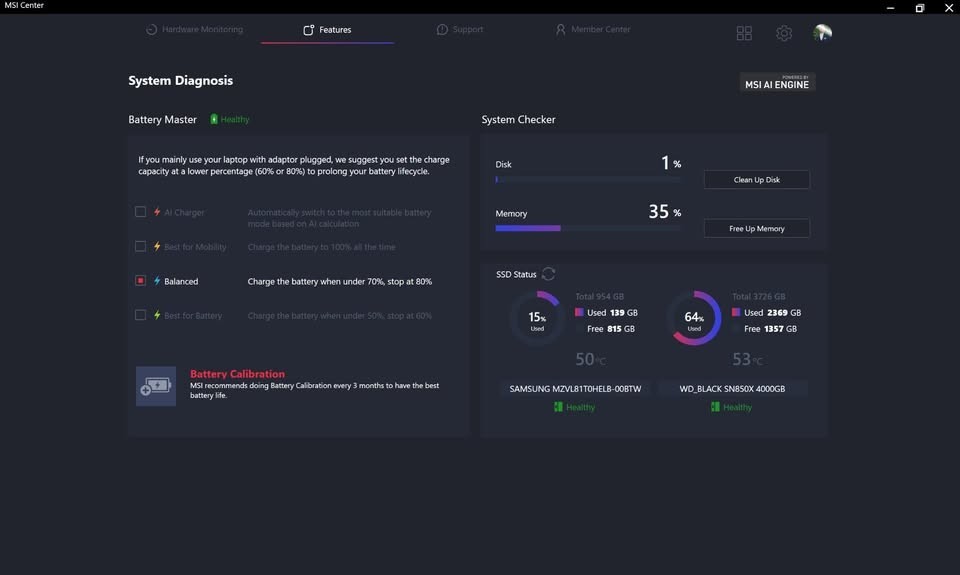Click the Free Up Memory button
The height and width of the screenshot is (575, 960).
coord(757,228)
